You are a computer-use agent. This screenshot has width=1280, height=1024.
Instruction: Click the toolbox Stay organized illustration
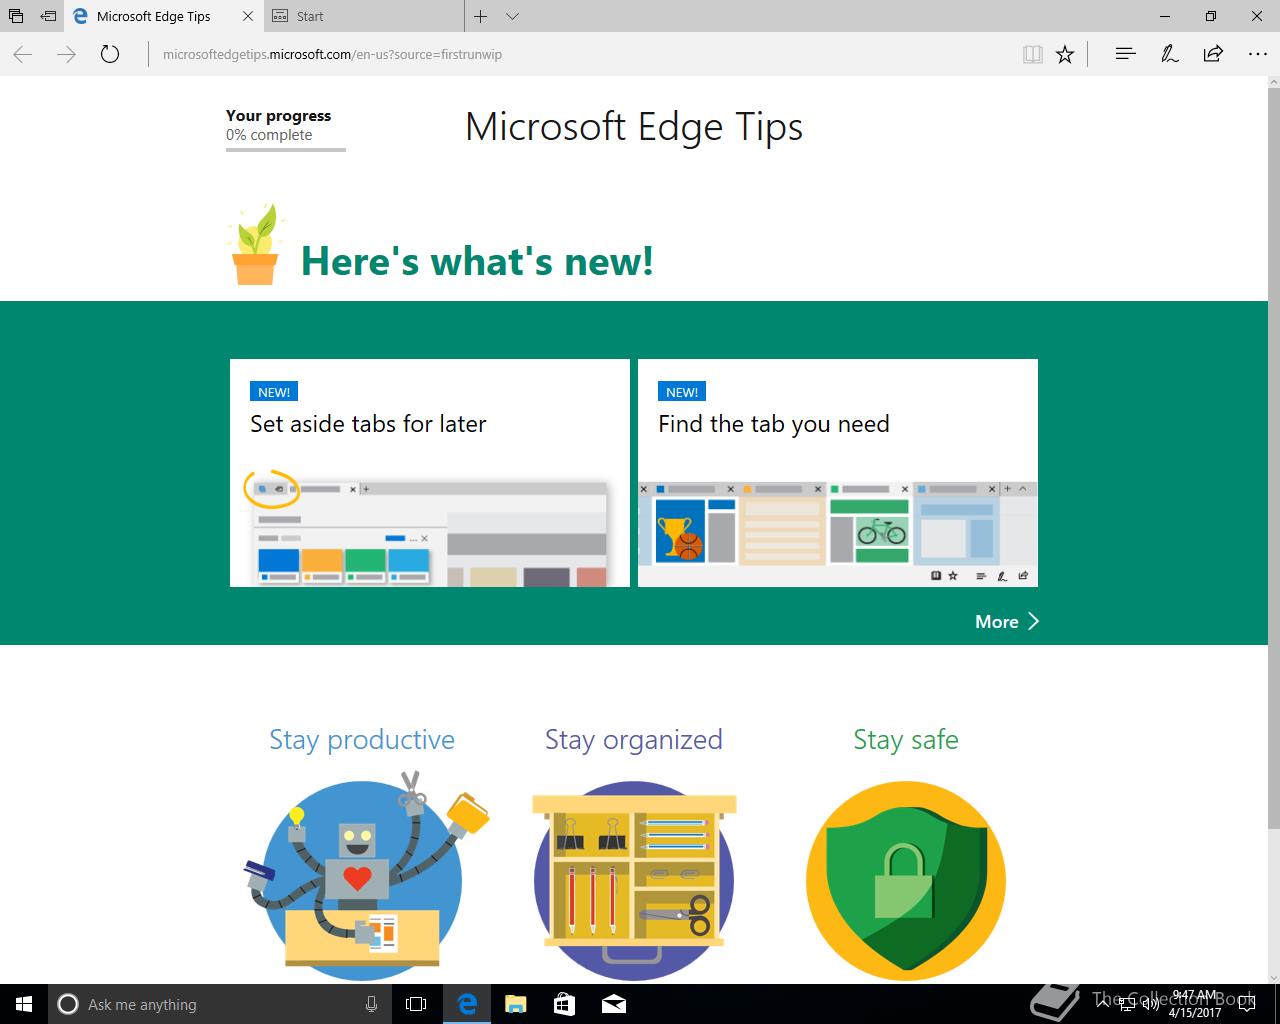click(634, 880)
